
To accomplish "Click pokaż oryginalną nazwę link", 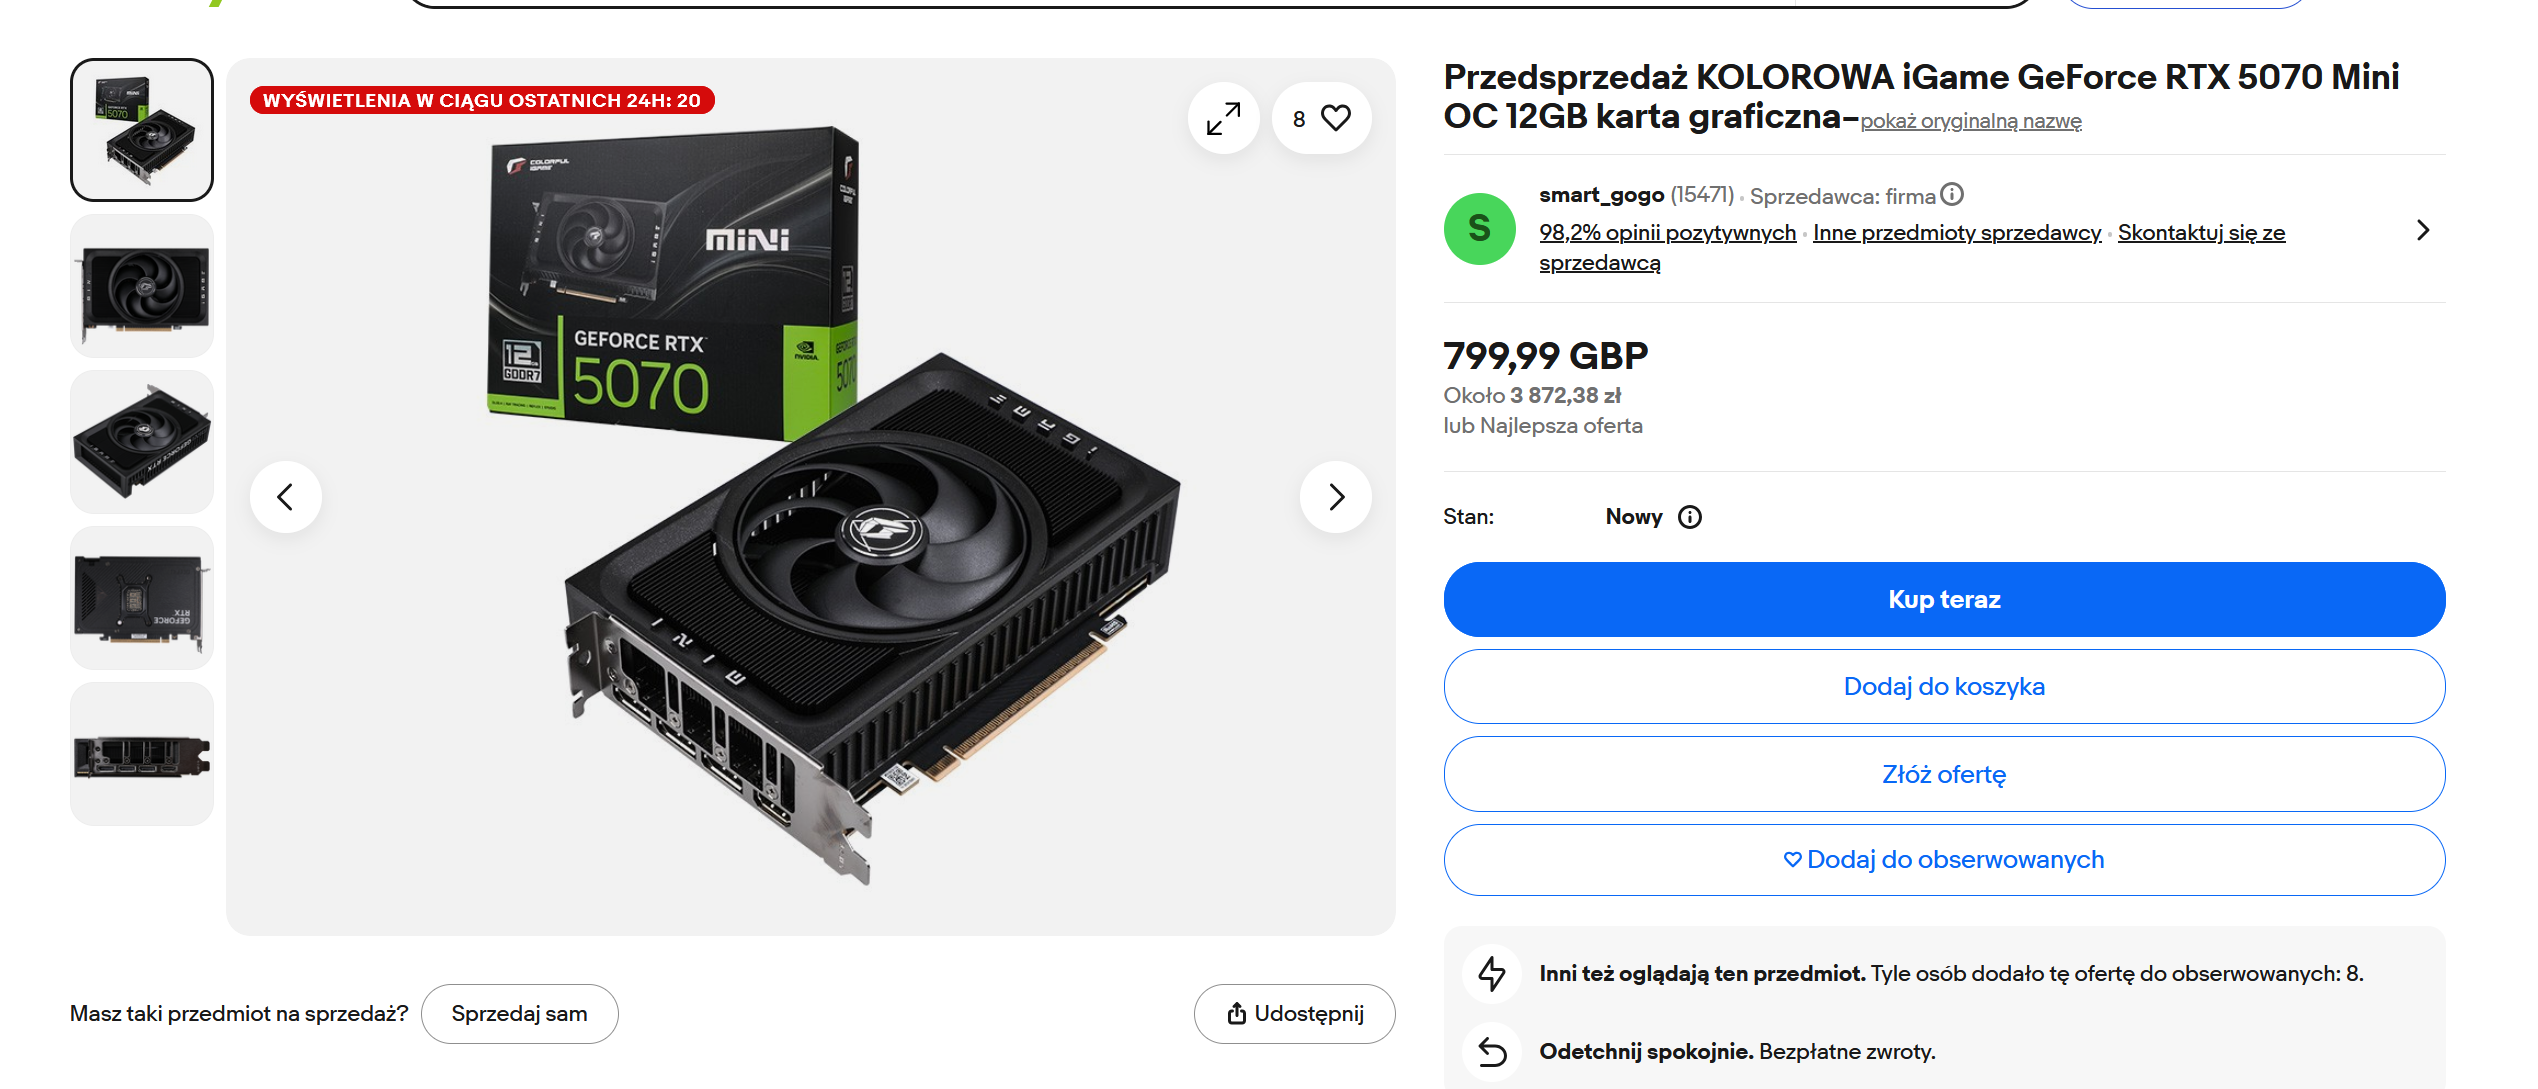I will point(1970,121).
